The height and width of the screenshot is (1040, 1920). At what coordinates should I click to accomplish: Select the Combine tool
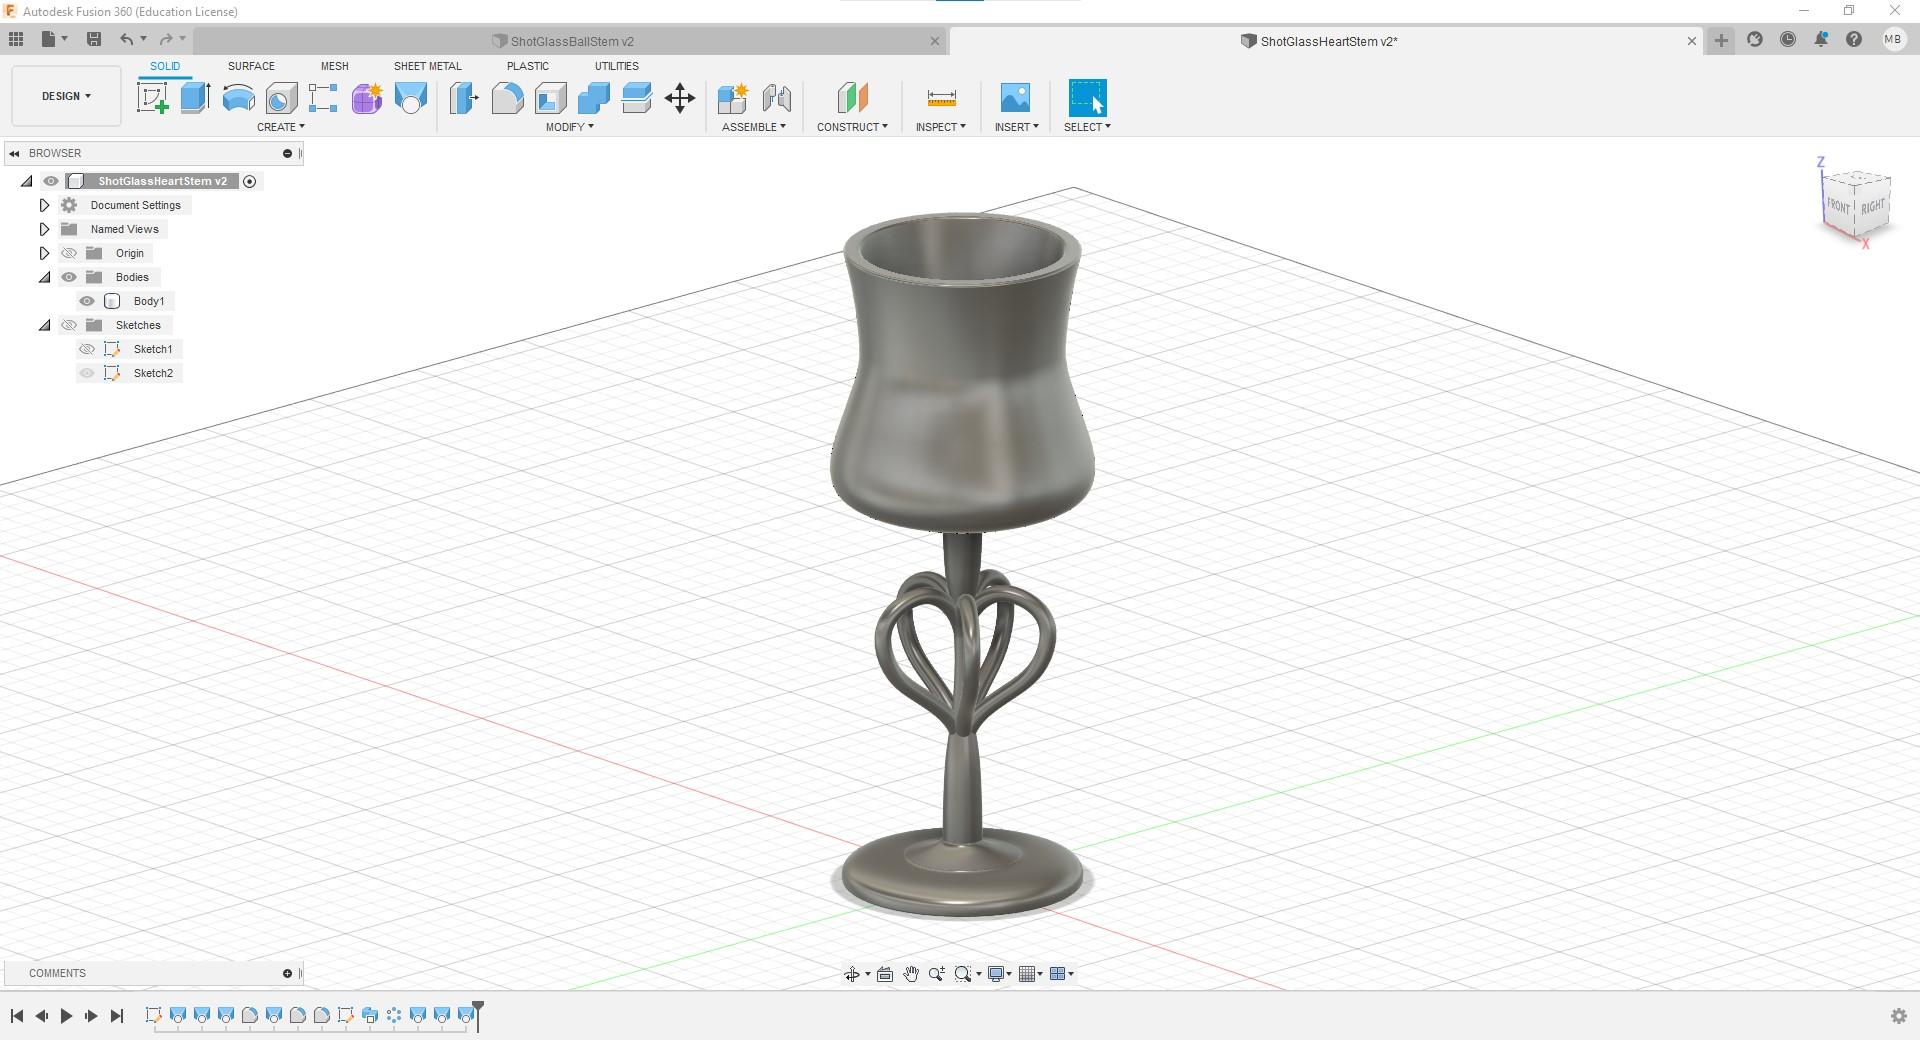click(x=593, y=98)
